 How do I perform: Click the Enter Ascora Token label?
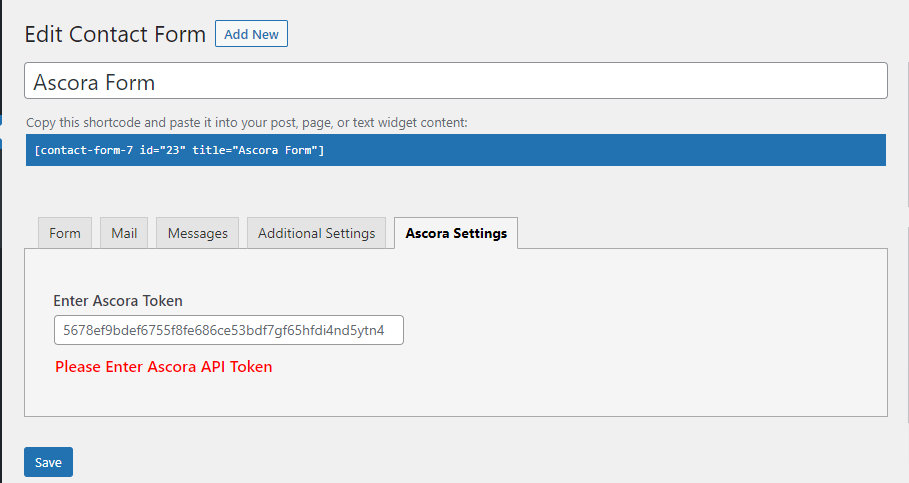[x=117, y=300]
